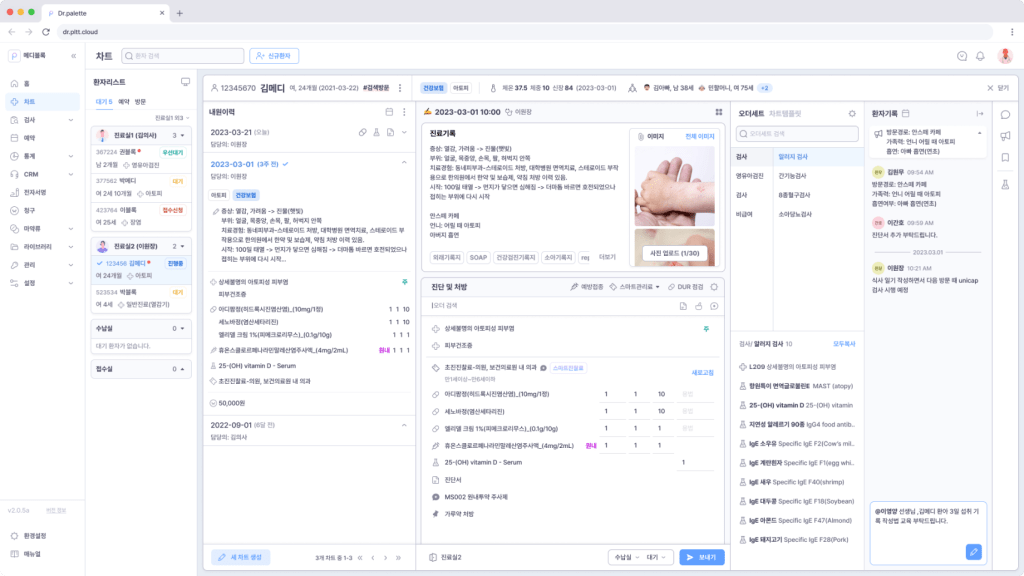
Task: Click the blue pencil button in the memo box
Action: [x=974, y=551]
